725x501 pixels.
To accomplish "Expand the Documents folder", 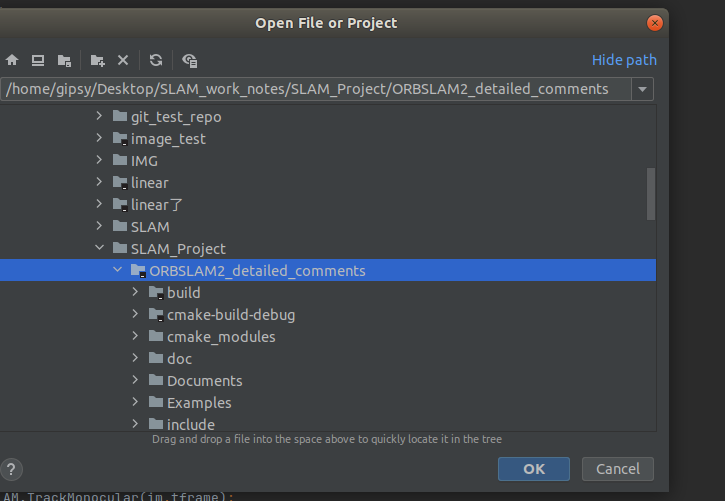I will pyautogui.click(x=135, y=380).
